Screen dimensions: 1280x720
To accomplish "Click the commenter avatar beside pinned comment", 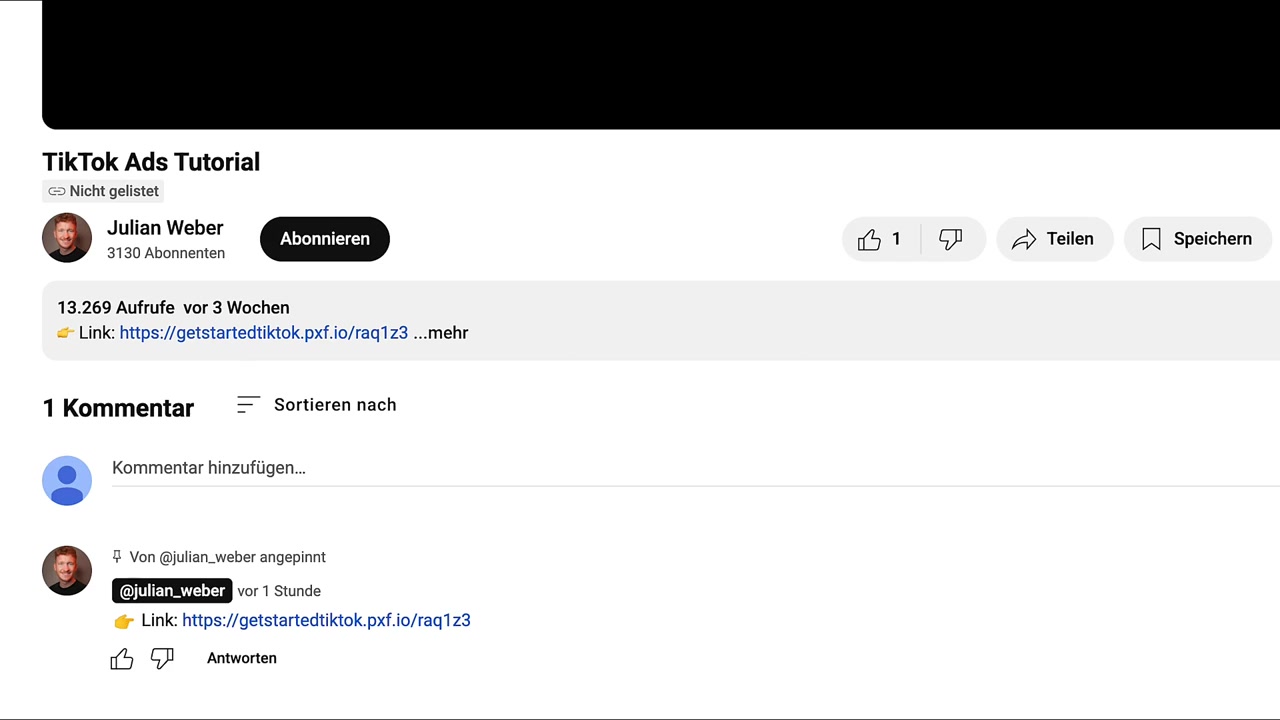I will coord(67,571).
